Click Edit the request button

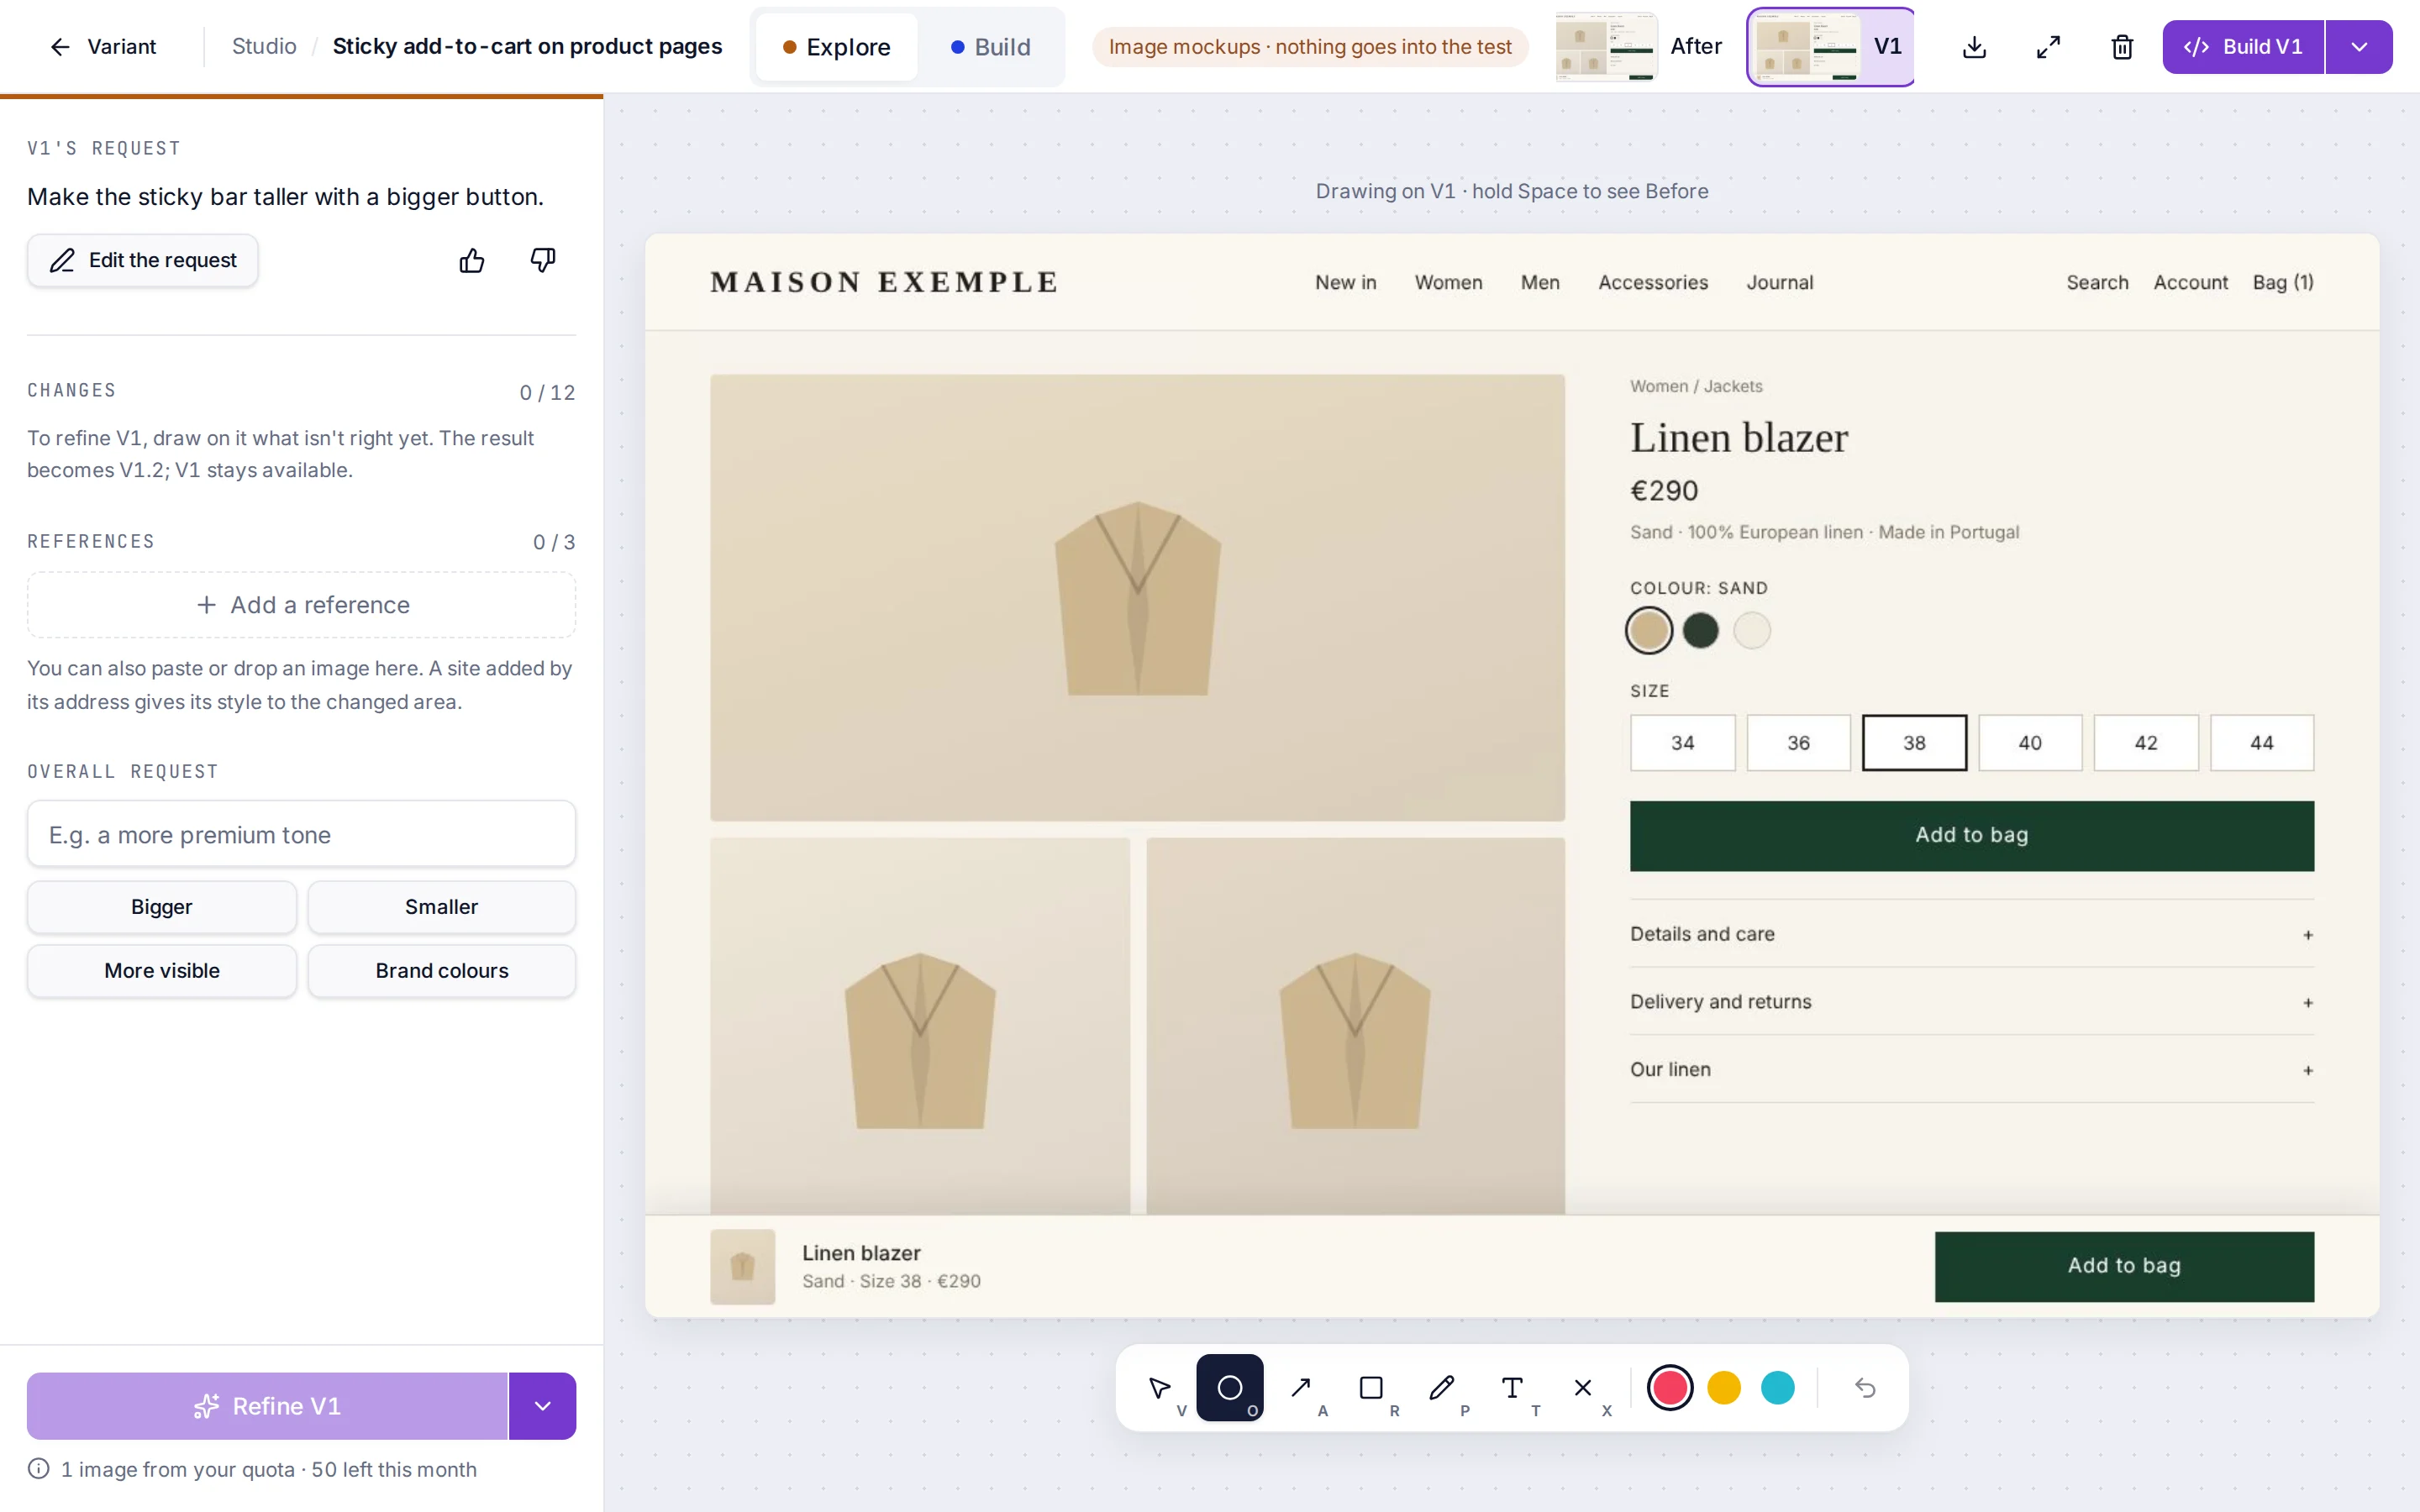143,261
